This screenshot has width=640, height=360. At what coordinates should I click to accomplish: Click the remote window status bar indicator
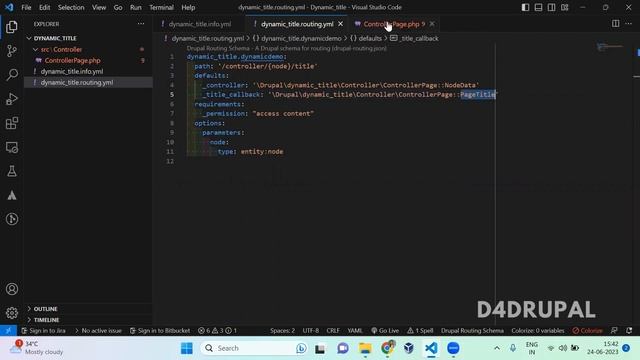pos(8,331)
